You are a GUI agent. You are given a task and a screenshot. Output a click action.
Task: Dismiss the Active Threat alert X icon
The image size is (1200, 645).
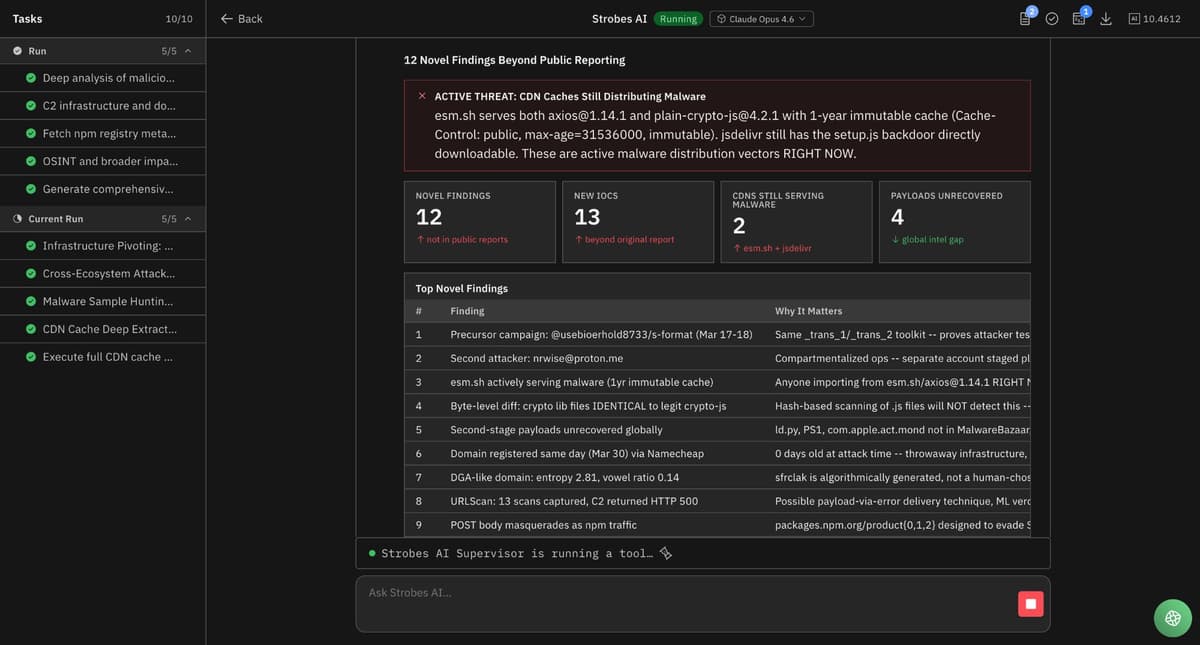[422, 96]
